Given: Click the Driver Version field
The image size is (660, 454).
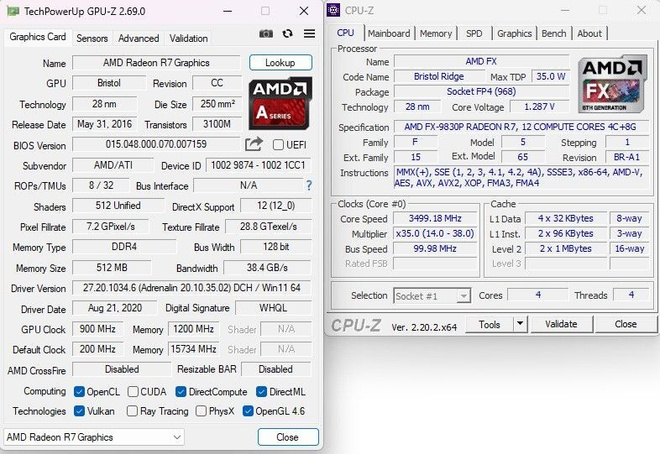Looking at the screenshot, I should coord(192,288).
